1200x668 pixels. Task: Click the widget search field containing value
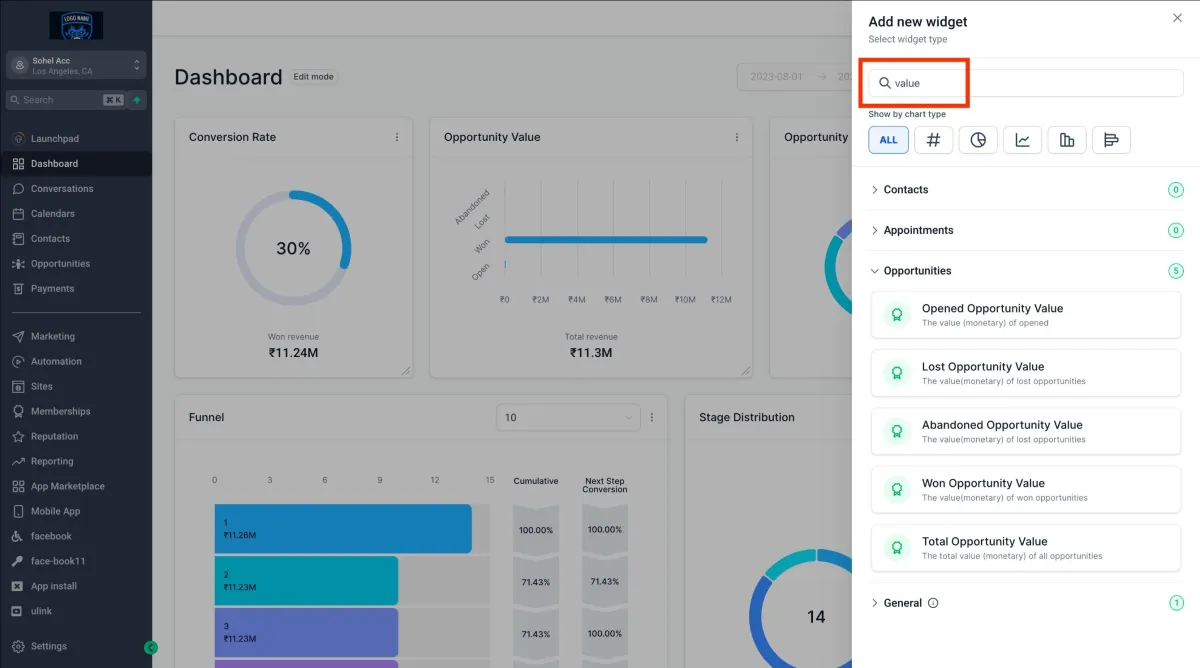point(1030,83)
